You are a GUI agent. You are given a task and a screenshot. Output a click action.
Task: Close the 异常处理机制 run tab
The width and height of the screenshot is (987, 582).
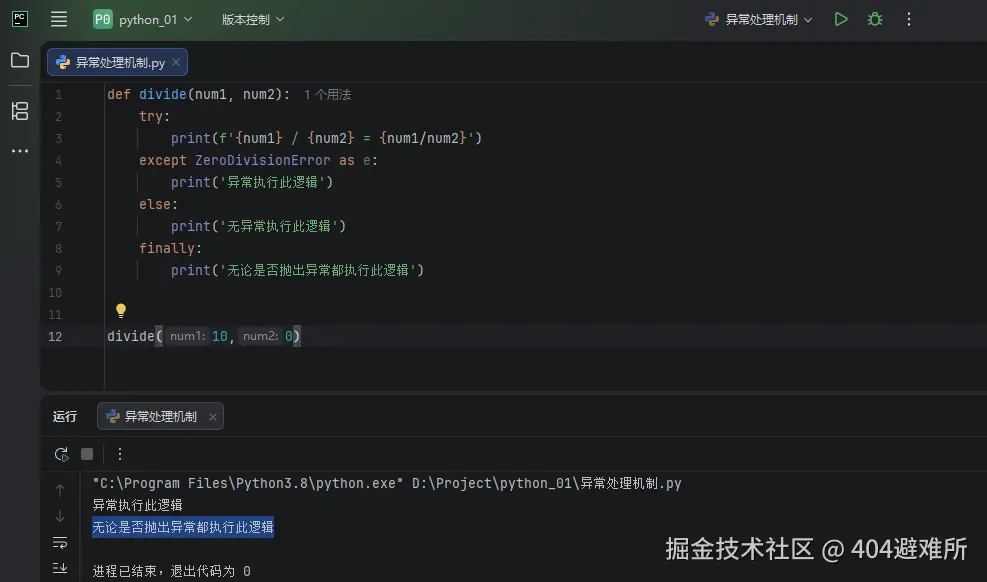[x=213, y=417]
